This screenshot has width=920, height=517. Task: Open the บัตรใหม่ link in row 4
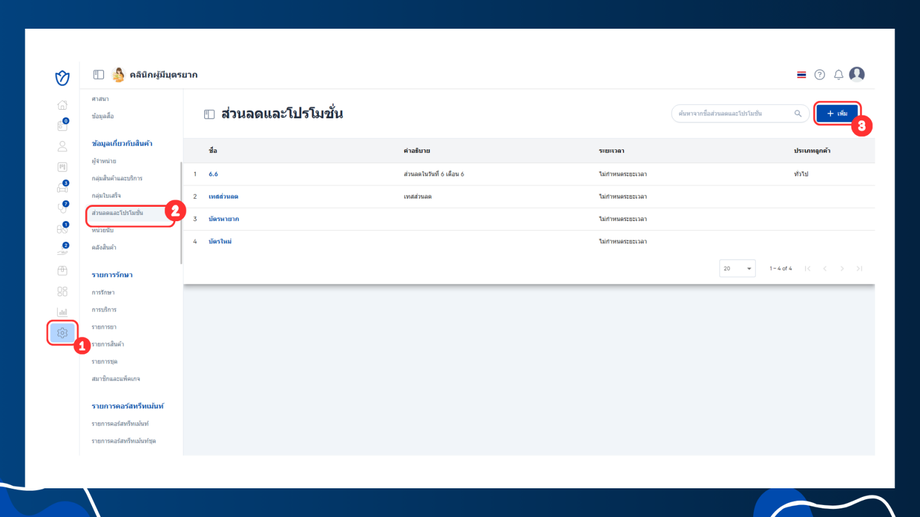pyautogui.click(x=220, y=241)
